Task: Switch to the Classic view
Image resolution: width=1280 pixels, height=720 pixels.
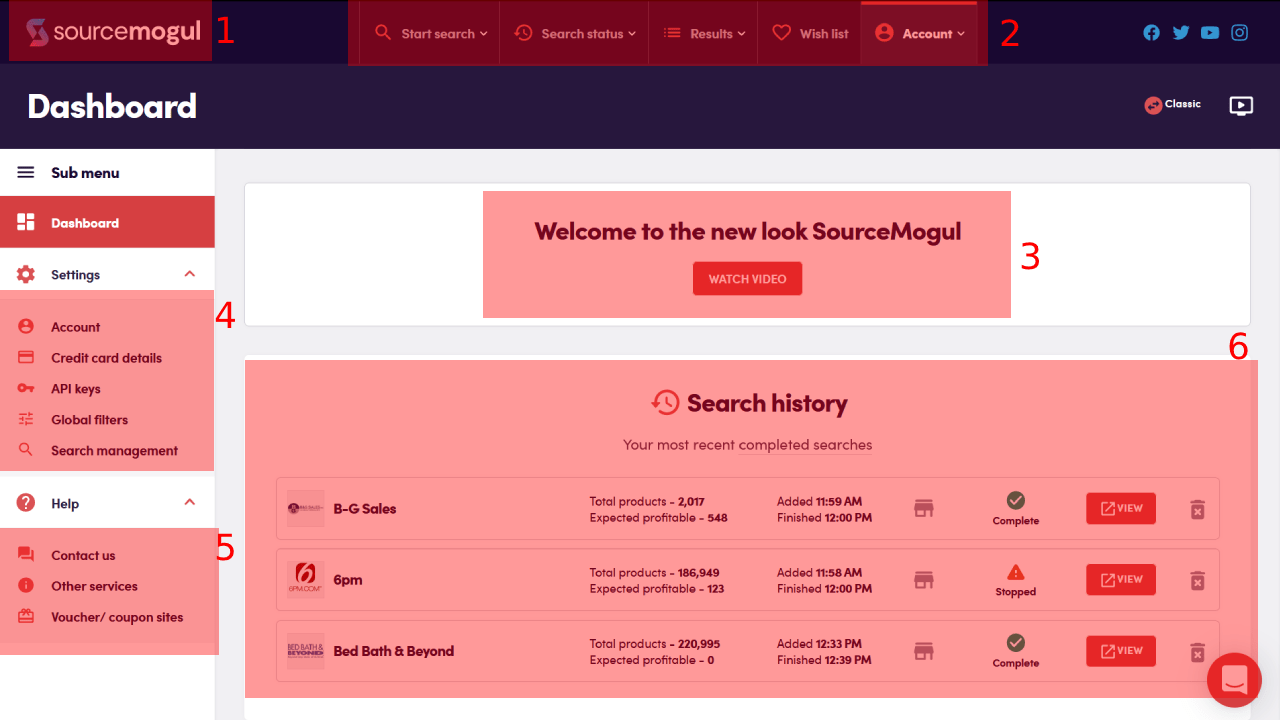Action: pos(1173,104)
